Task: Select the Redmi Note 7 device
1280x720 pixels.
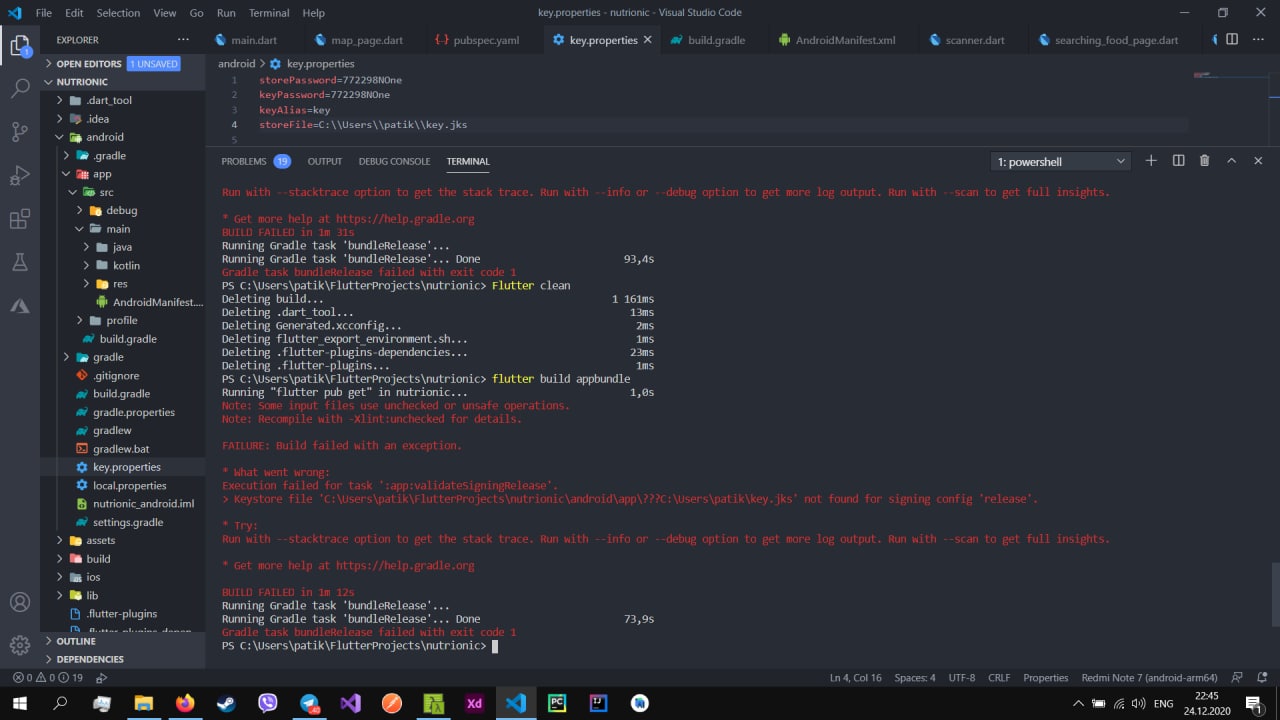Action: [x=1149, y=678]
